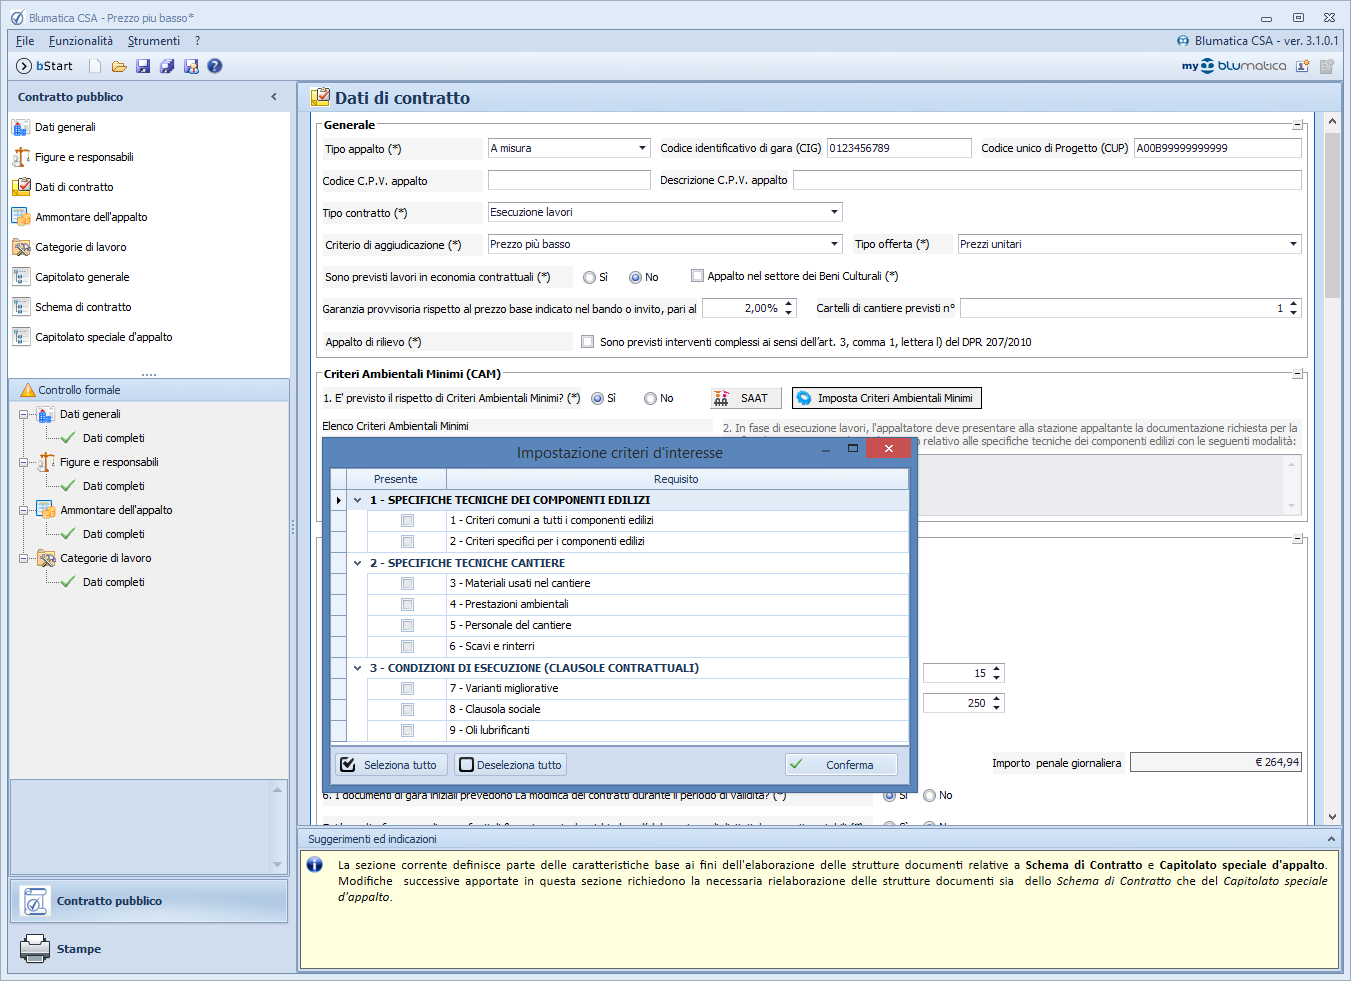Click the Requisito column header

676,479
